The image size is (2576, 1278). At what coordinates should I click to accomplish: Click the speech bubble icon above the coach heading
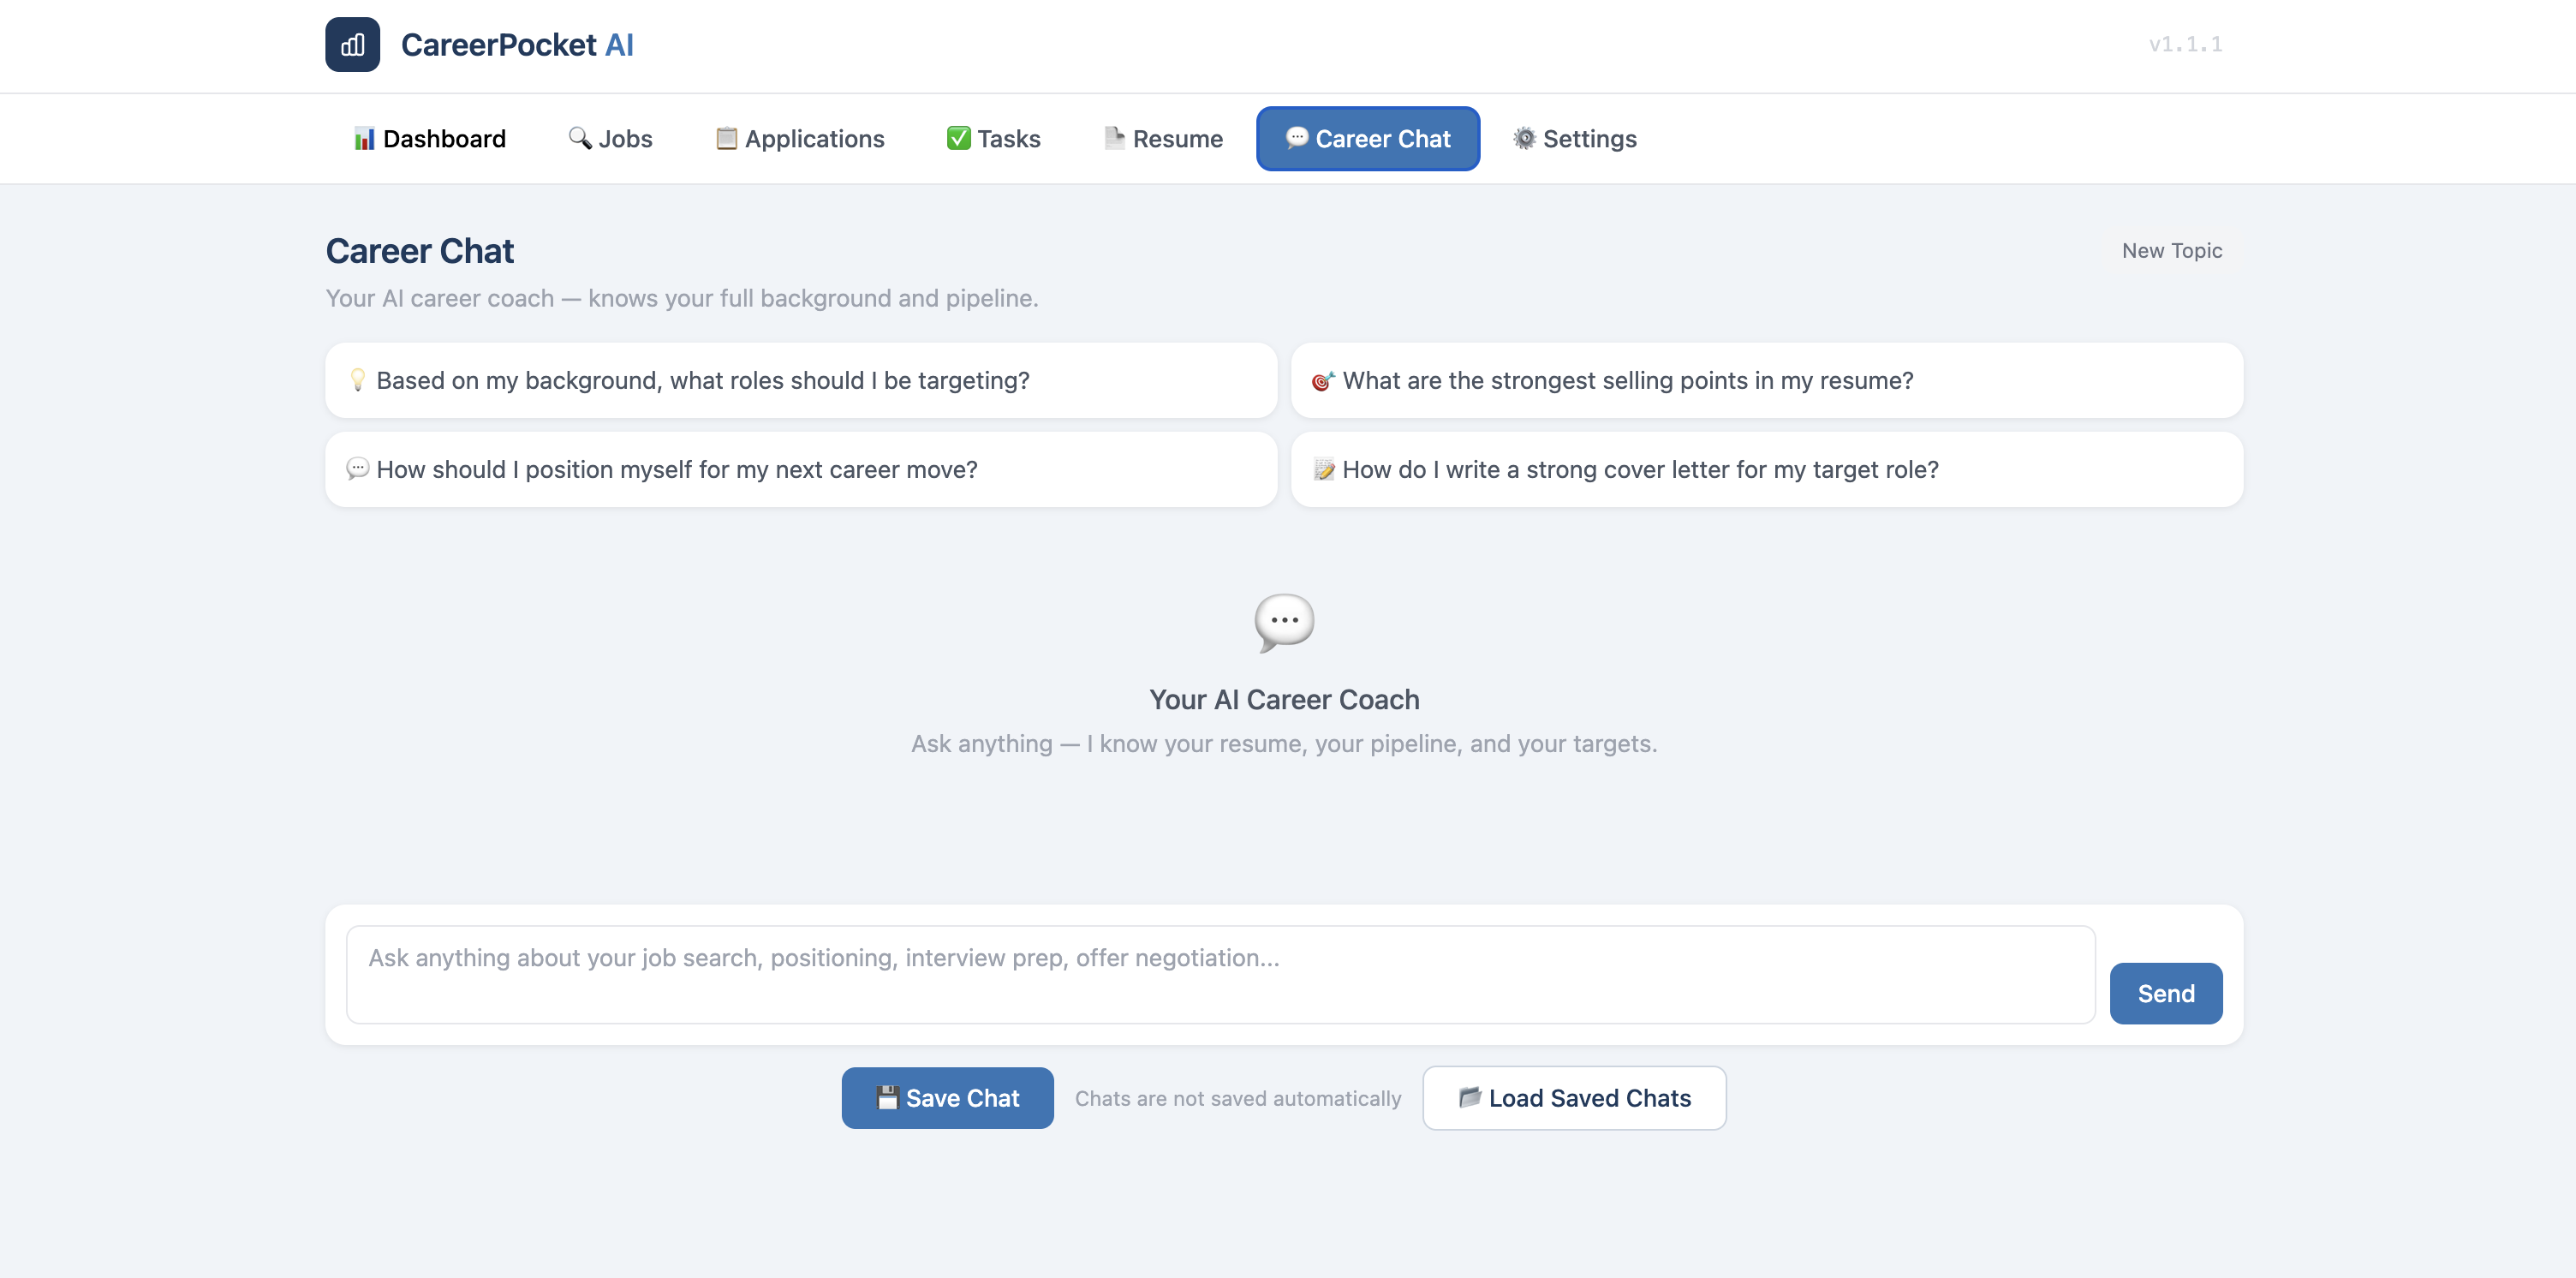click(1284, 623)
